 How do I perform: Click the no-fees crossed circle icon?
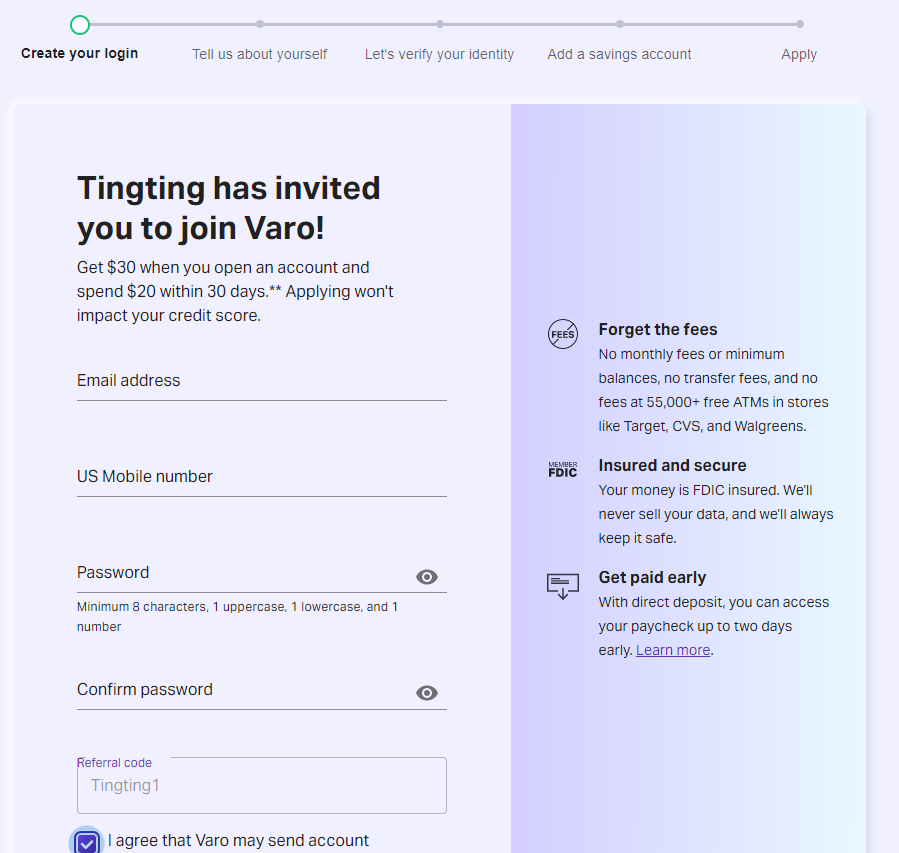pos(562,334)
